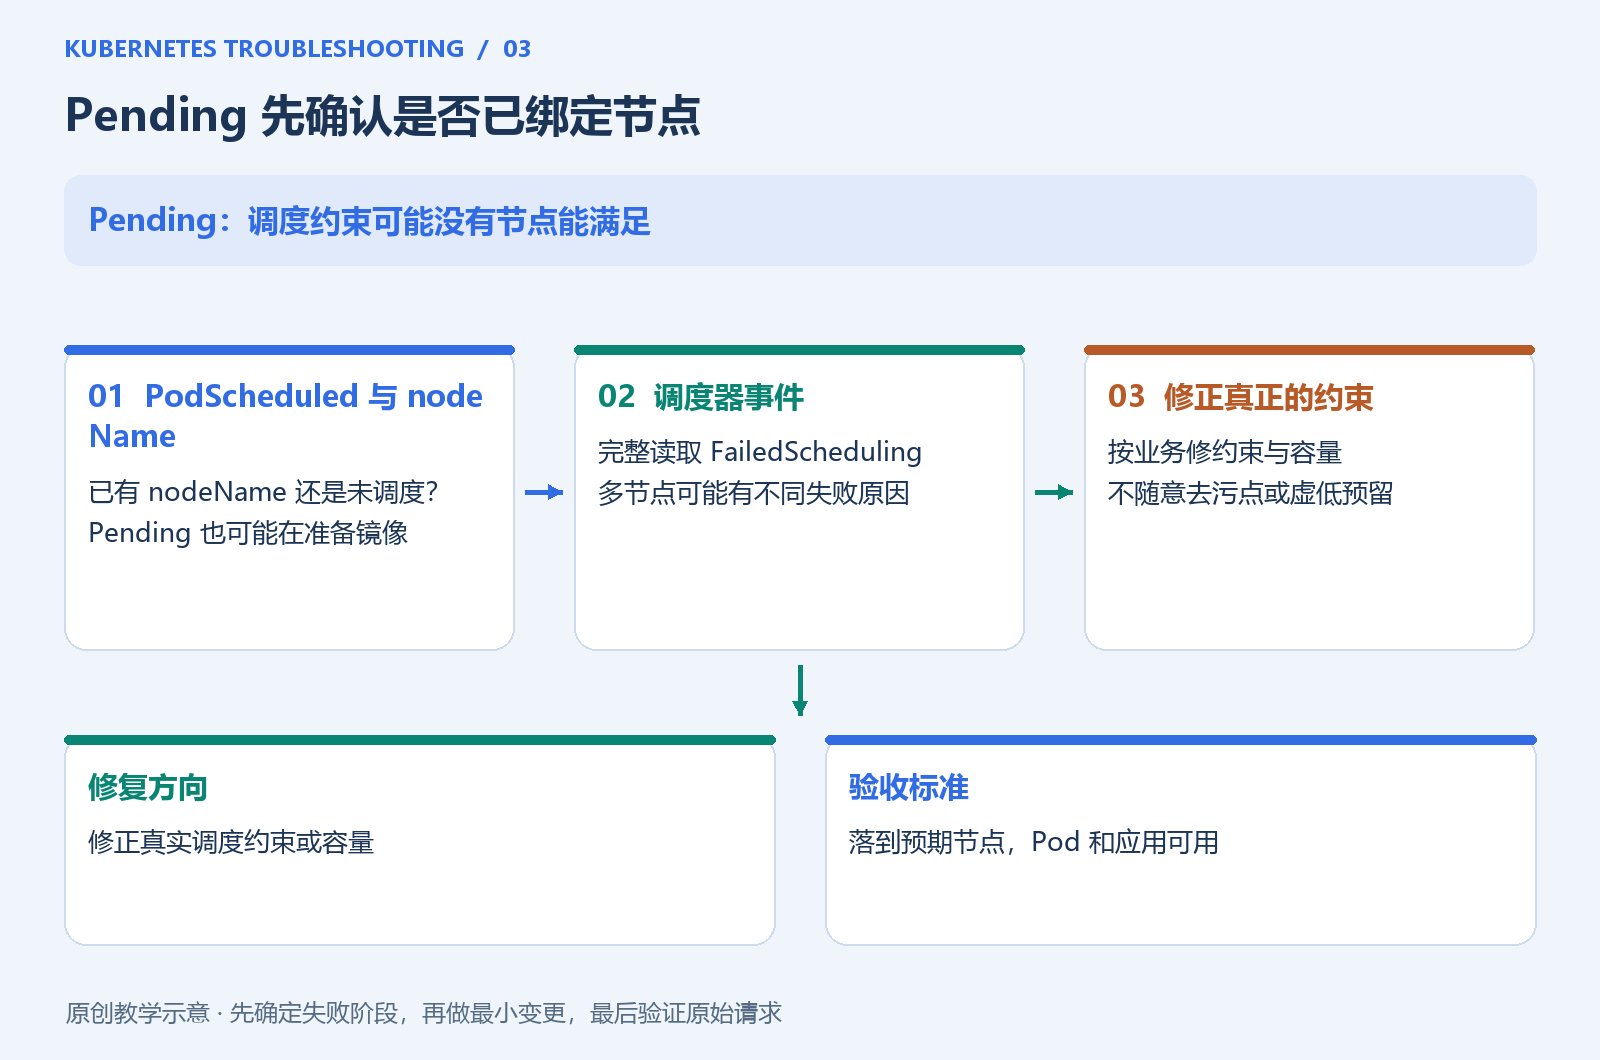Click the heading '02 调度器事件'
The width and height of the screenshot is (1600, 1060).
701,397
